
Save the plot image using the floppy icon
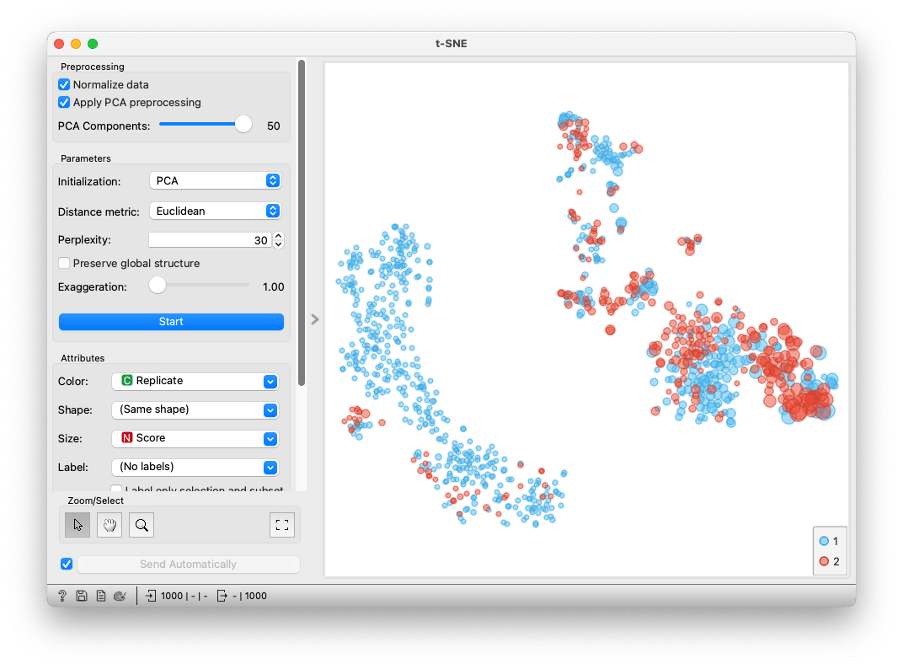(81, 596)
